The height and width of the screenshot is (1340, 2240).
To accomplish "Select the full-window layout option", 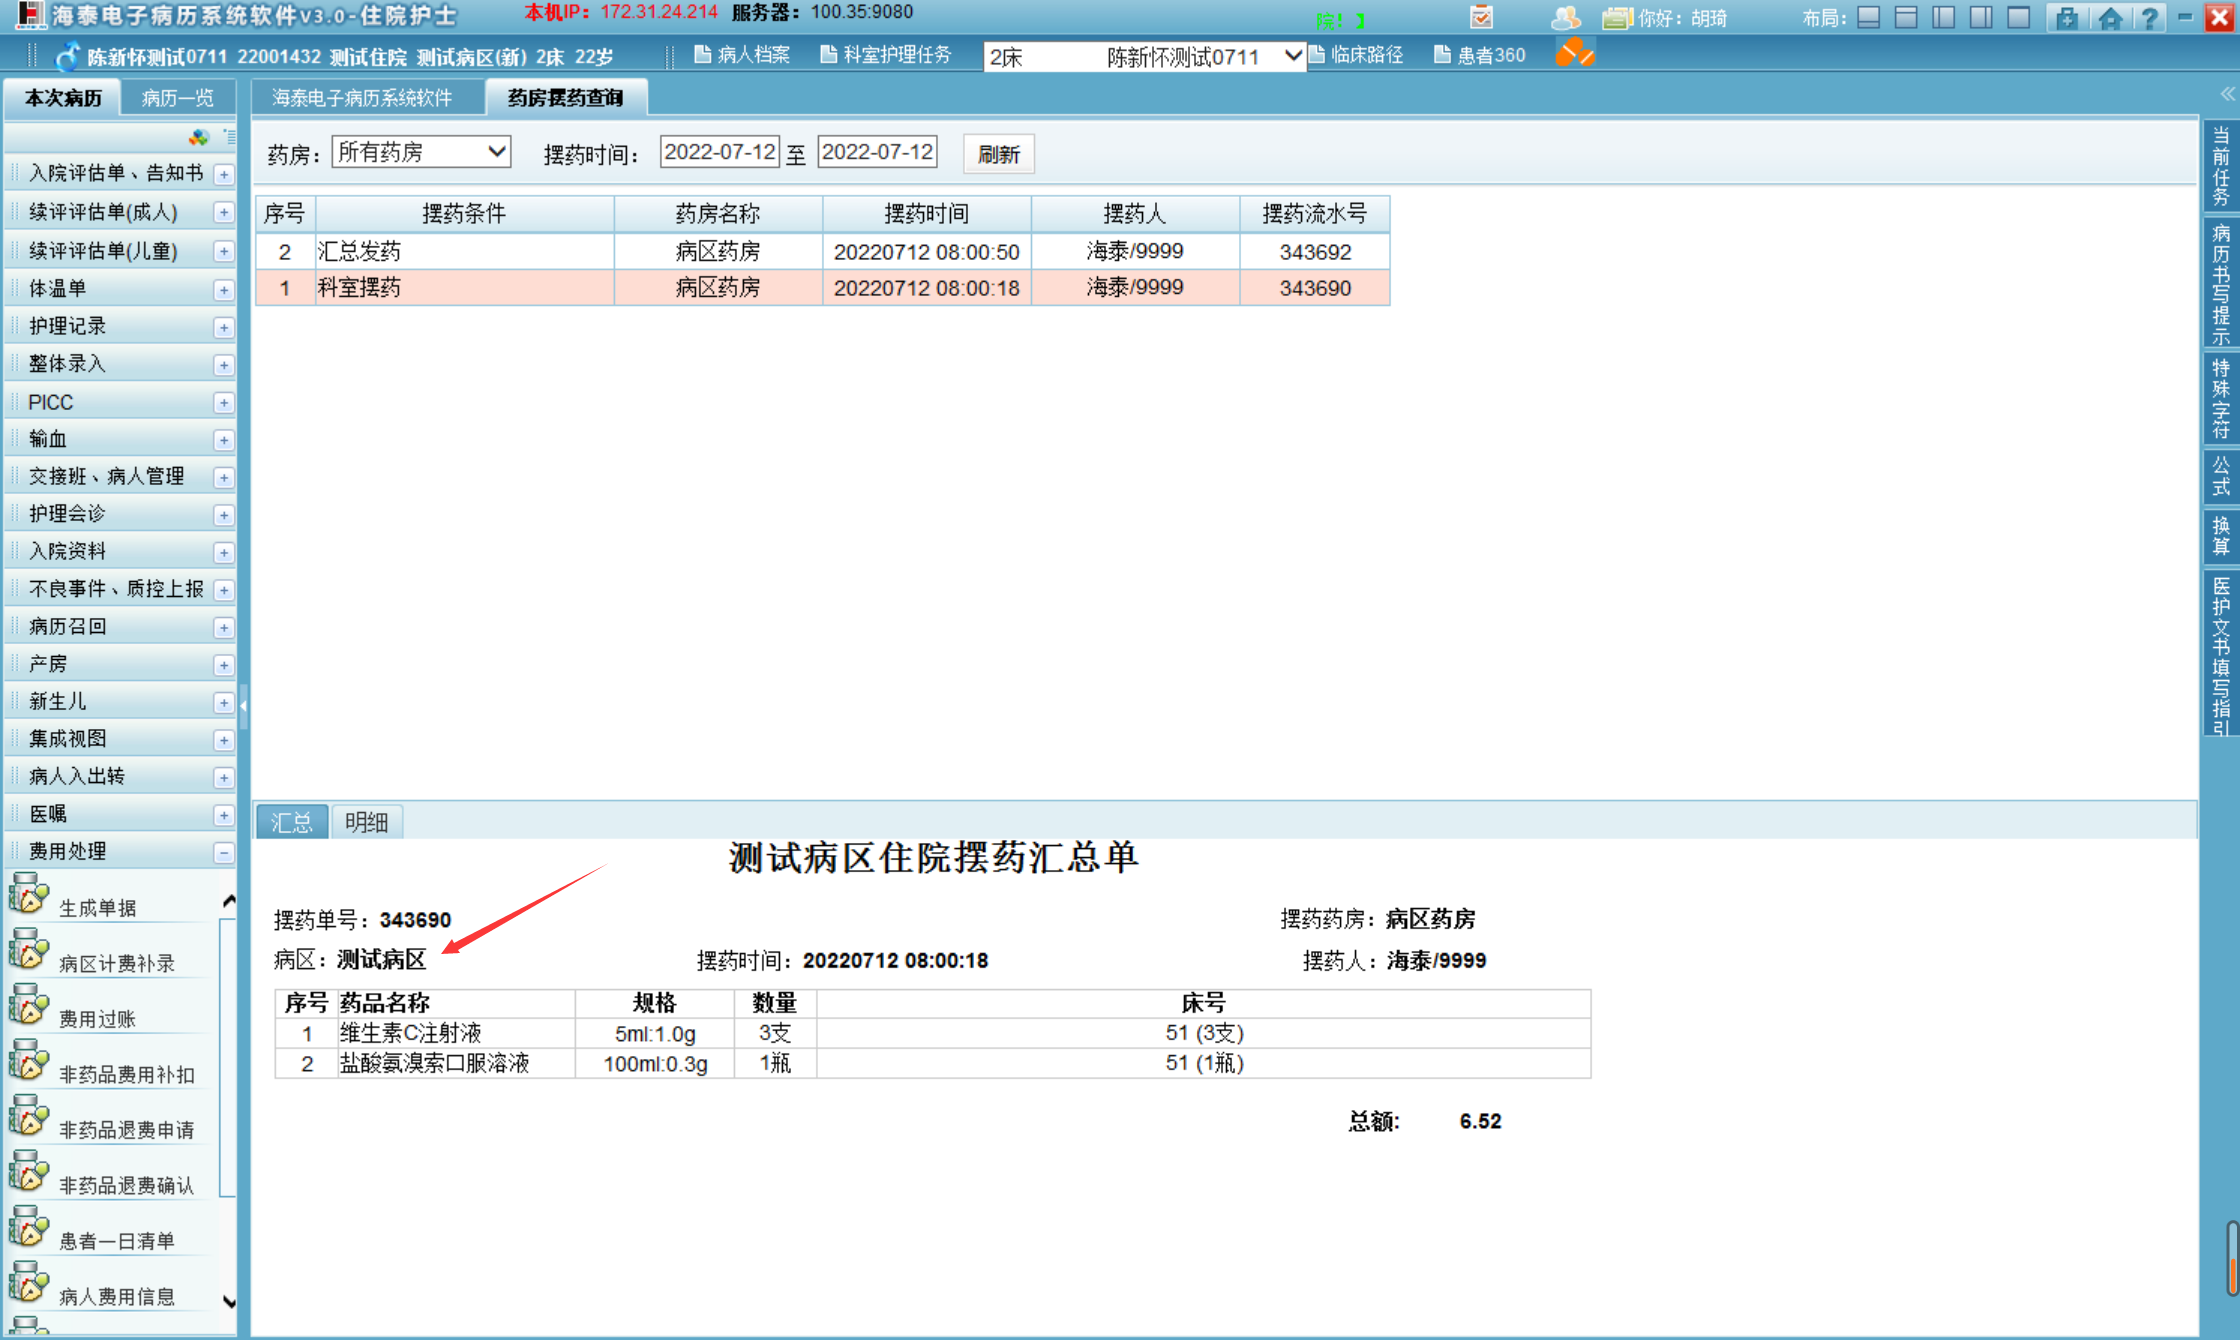I will (2019, 17).
